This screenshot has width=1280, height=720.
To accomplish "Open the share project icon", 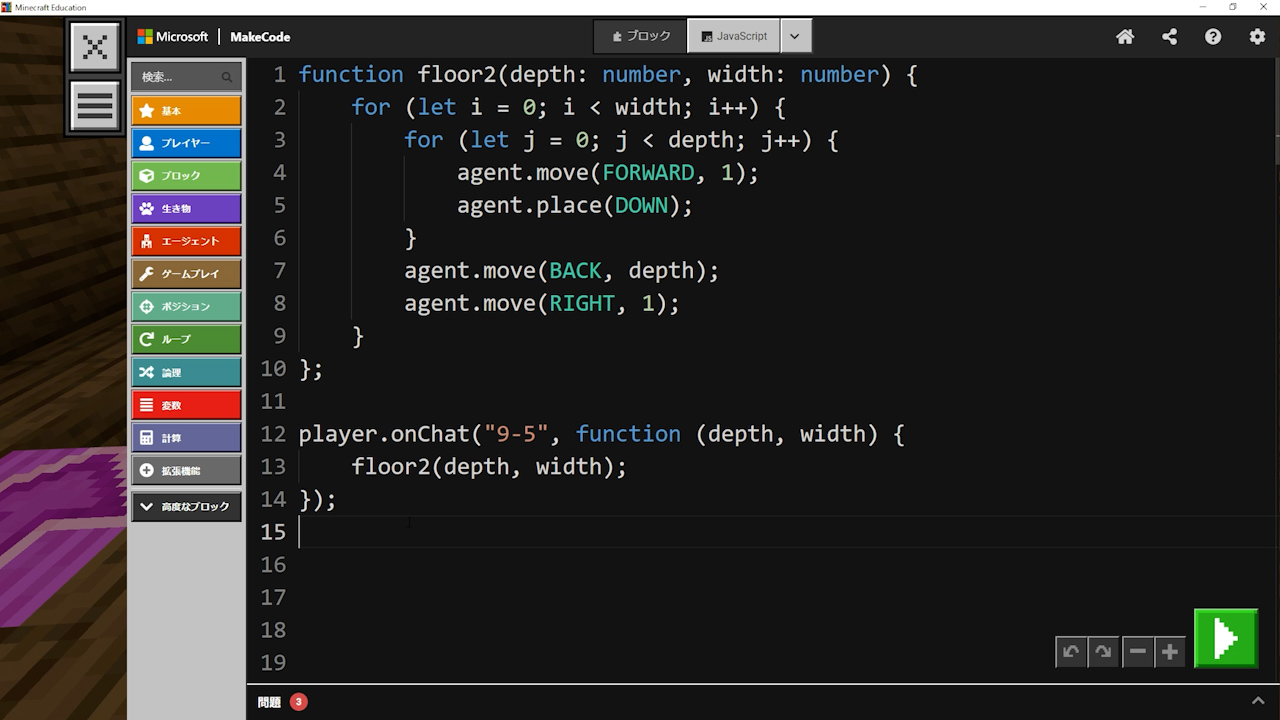I will (1169, 37).
